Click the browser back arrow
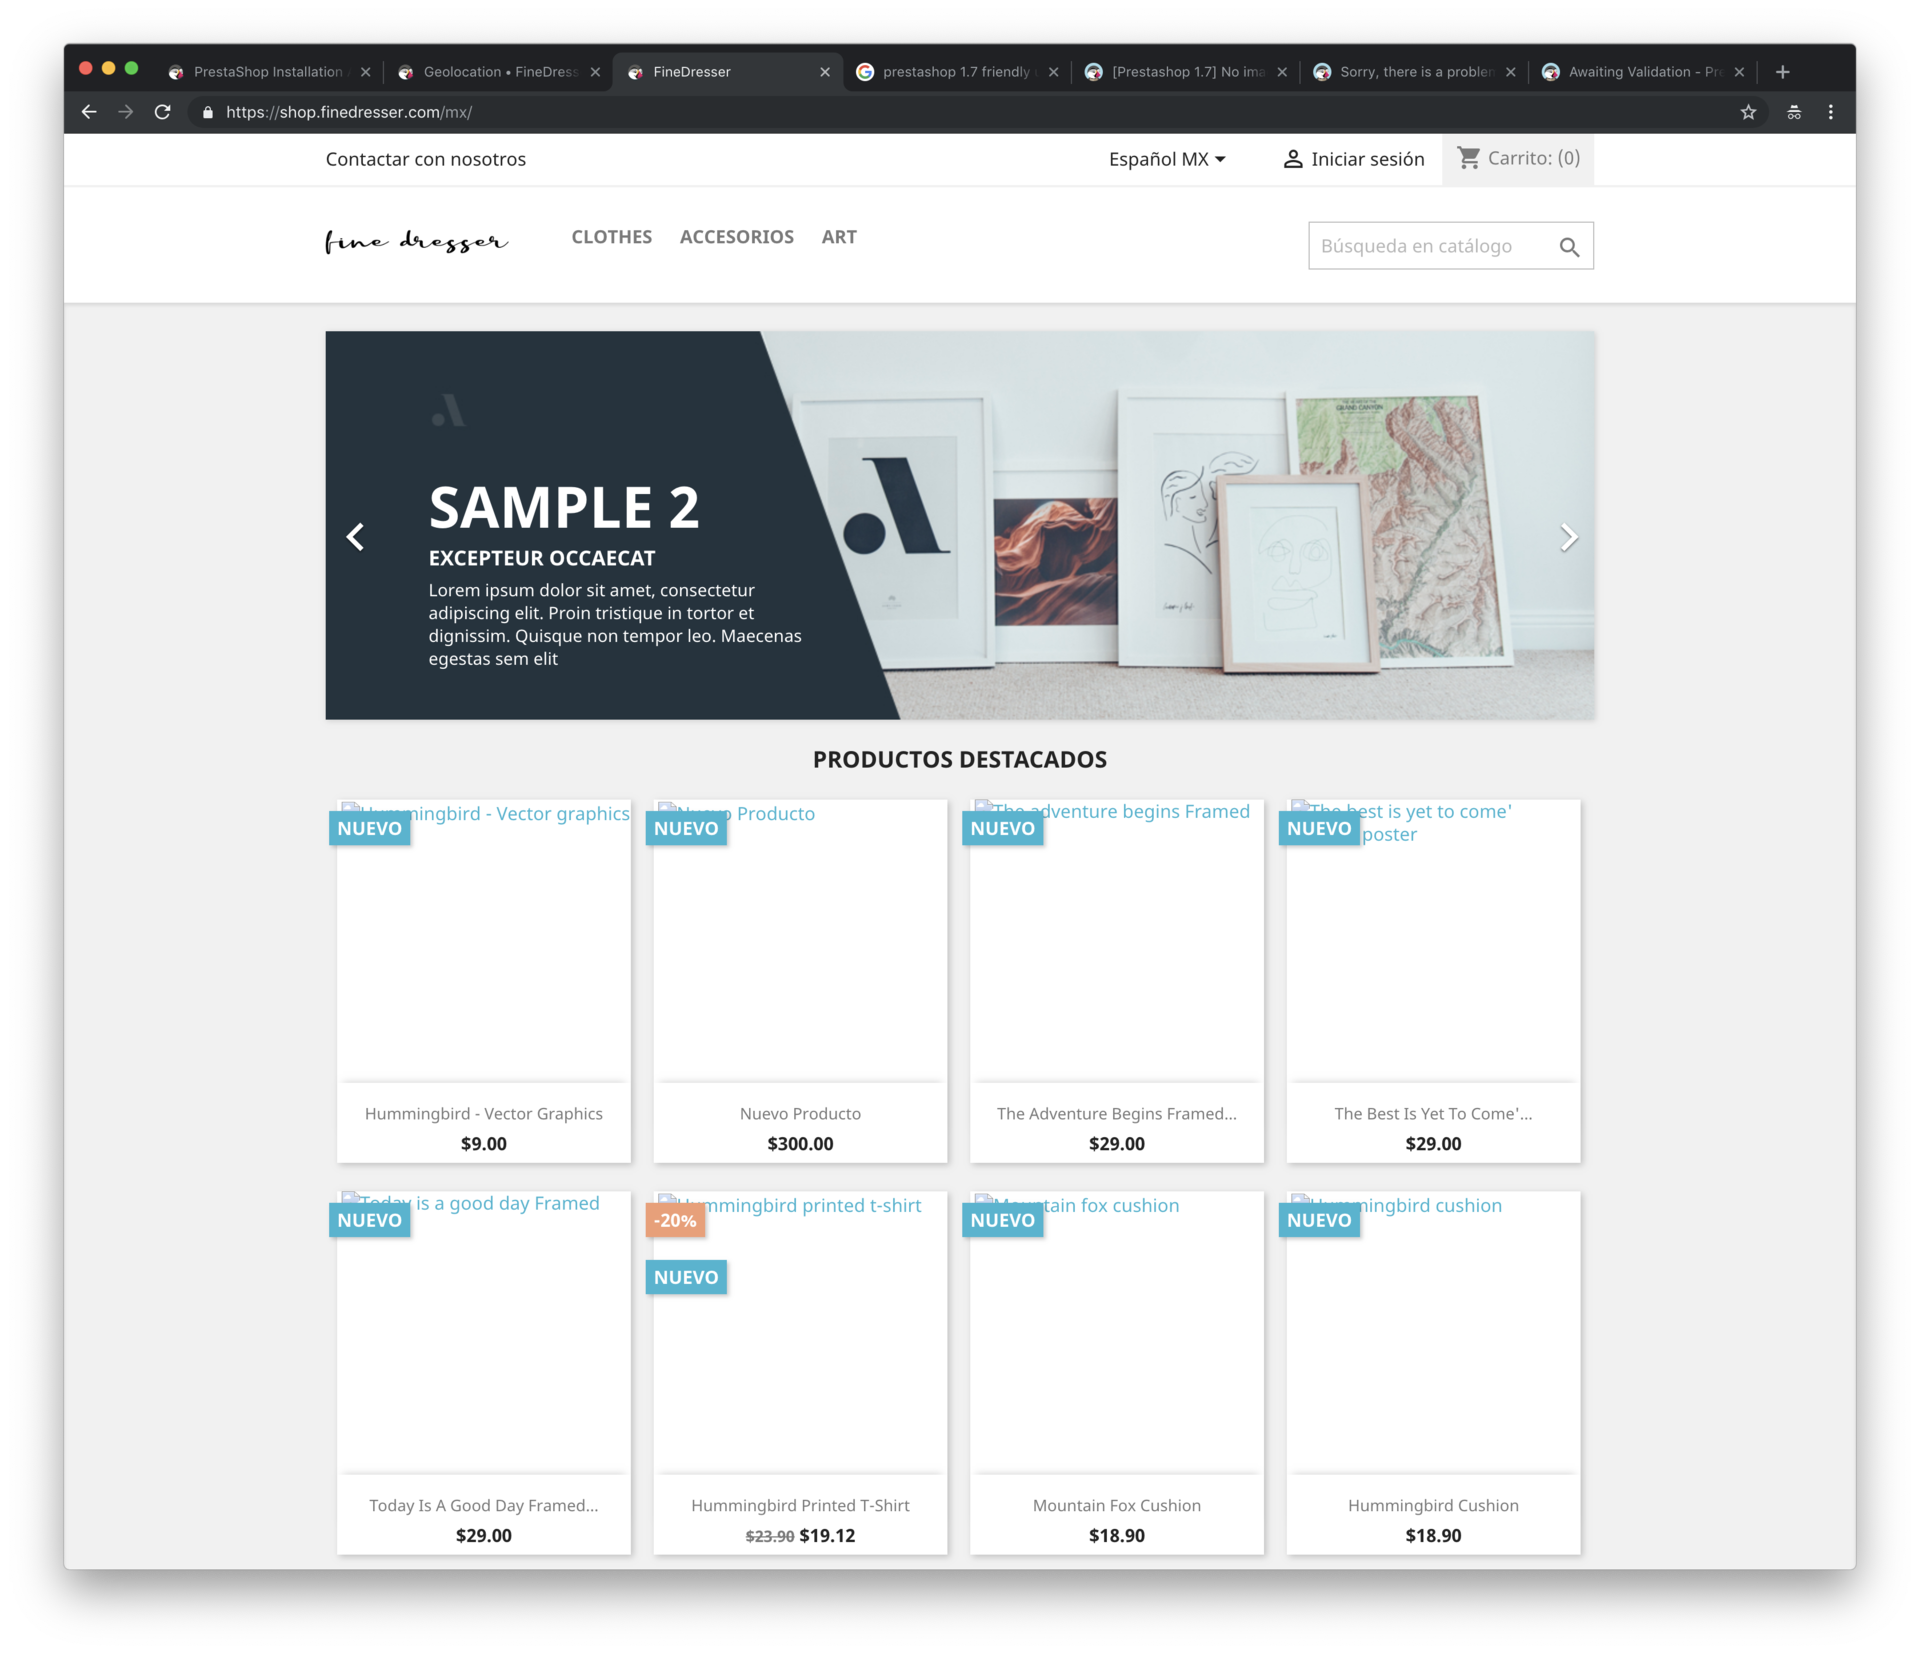 89,112
